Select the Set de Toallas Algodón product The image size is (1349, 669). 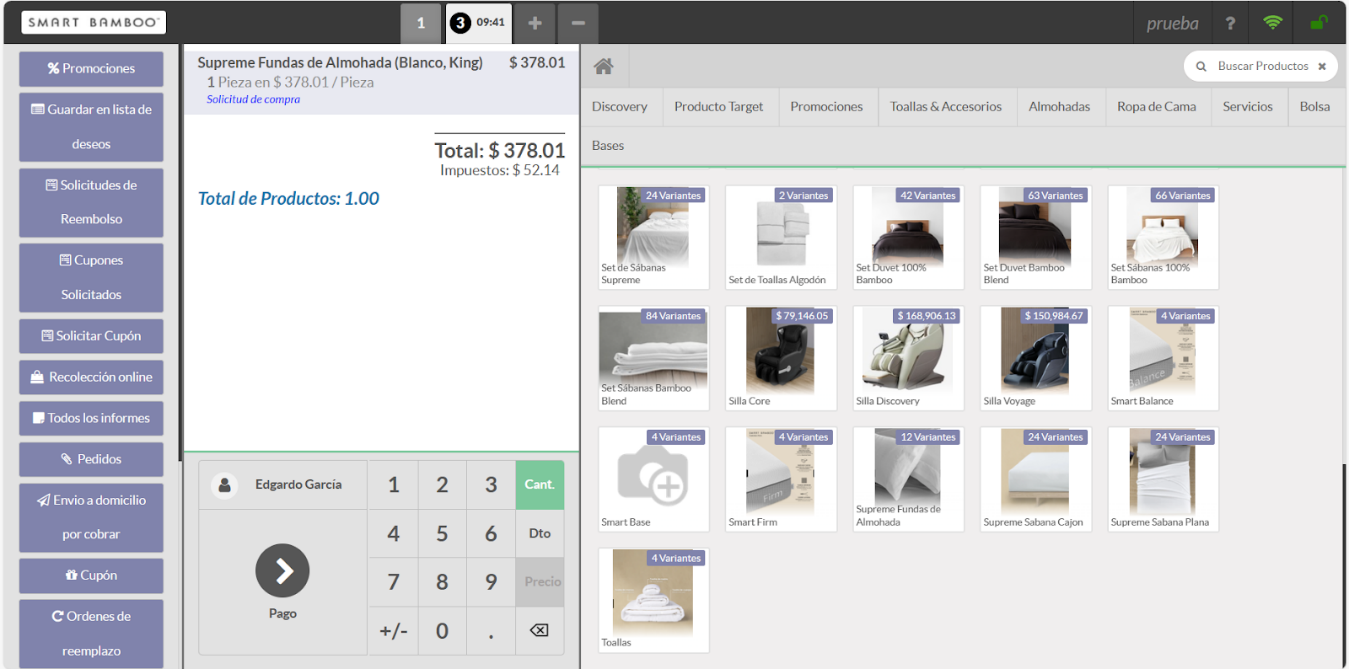point(781,237)
